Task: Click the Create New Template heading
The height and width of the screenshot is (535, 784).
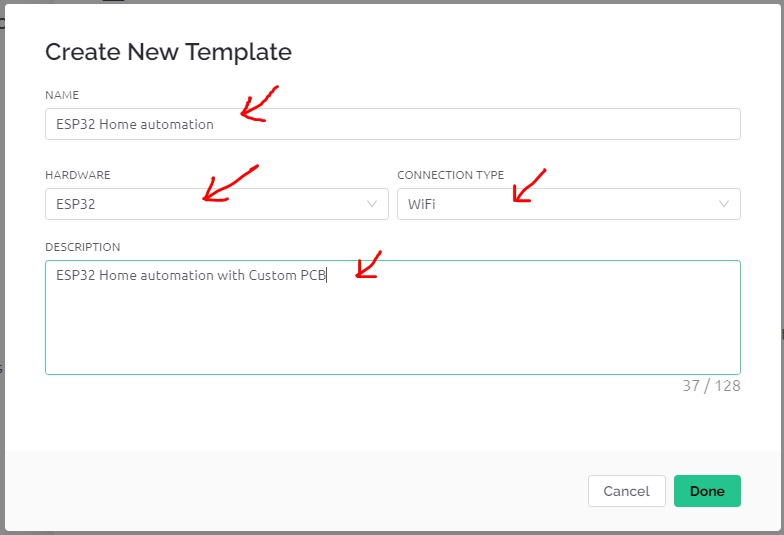Action: 168,52
